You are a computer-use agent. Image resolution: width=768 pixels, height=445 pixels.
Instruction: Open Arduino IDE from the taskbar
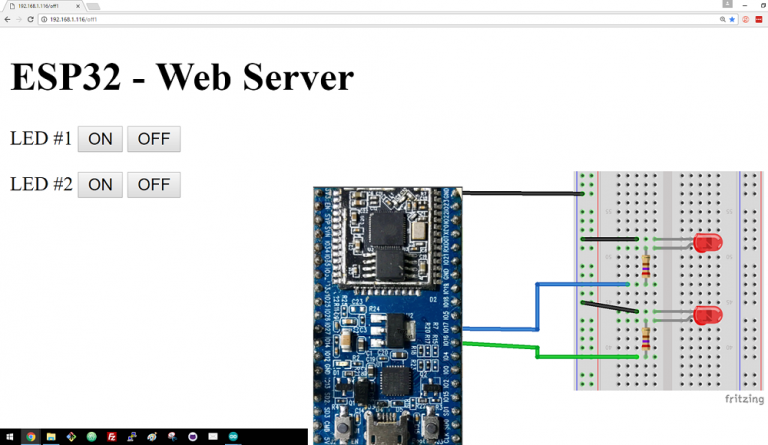(x=233, y=437)
